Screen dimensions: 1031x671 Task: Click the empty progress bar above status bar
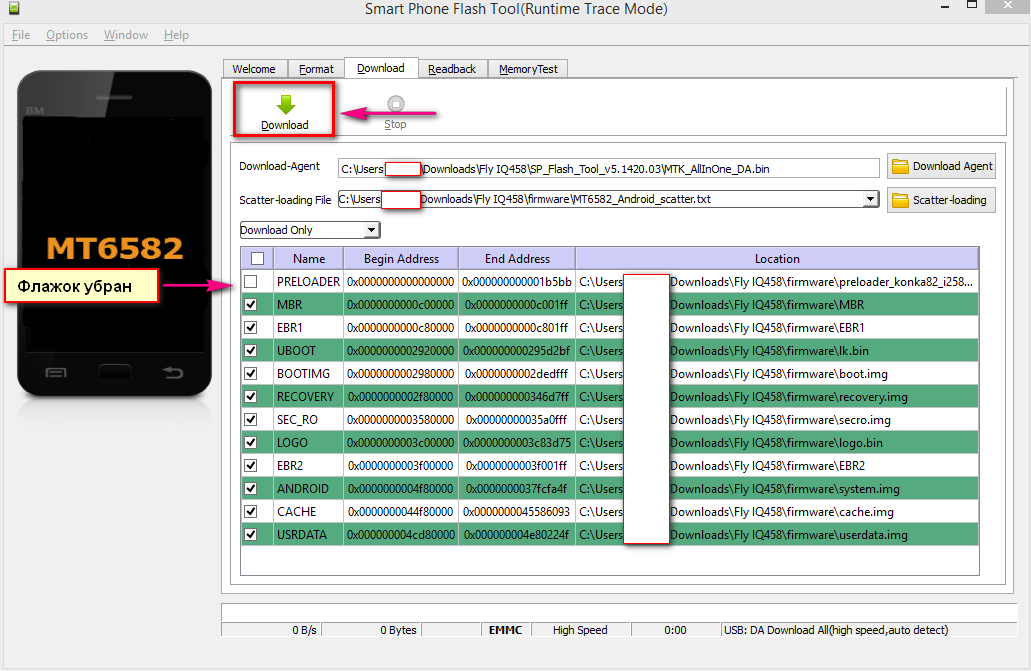pos(619,612)
